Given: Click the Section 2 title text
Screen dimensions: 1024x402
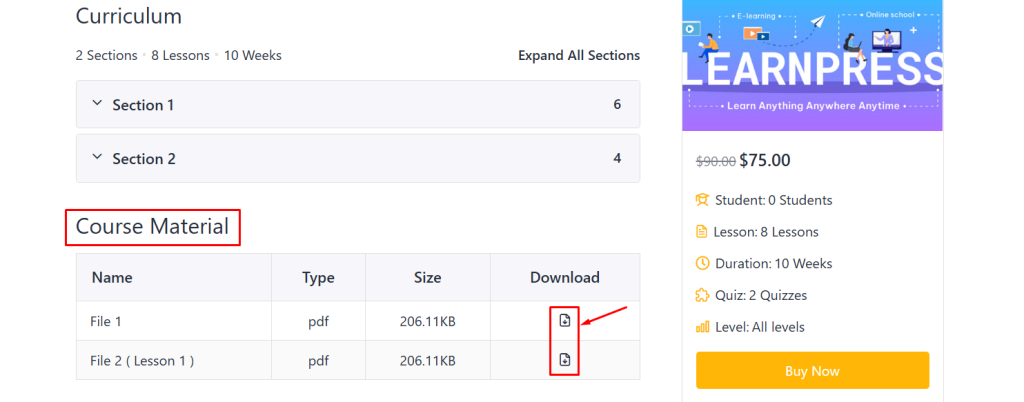Looking at the screenshot, I should pos(143,159).
